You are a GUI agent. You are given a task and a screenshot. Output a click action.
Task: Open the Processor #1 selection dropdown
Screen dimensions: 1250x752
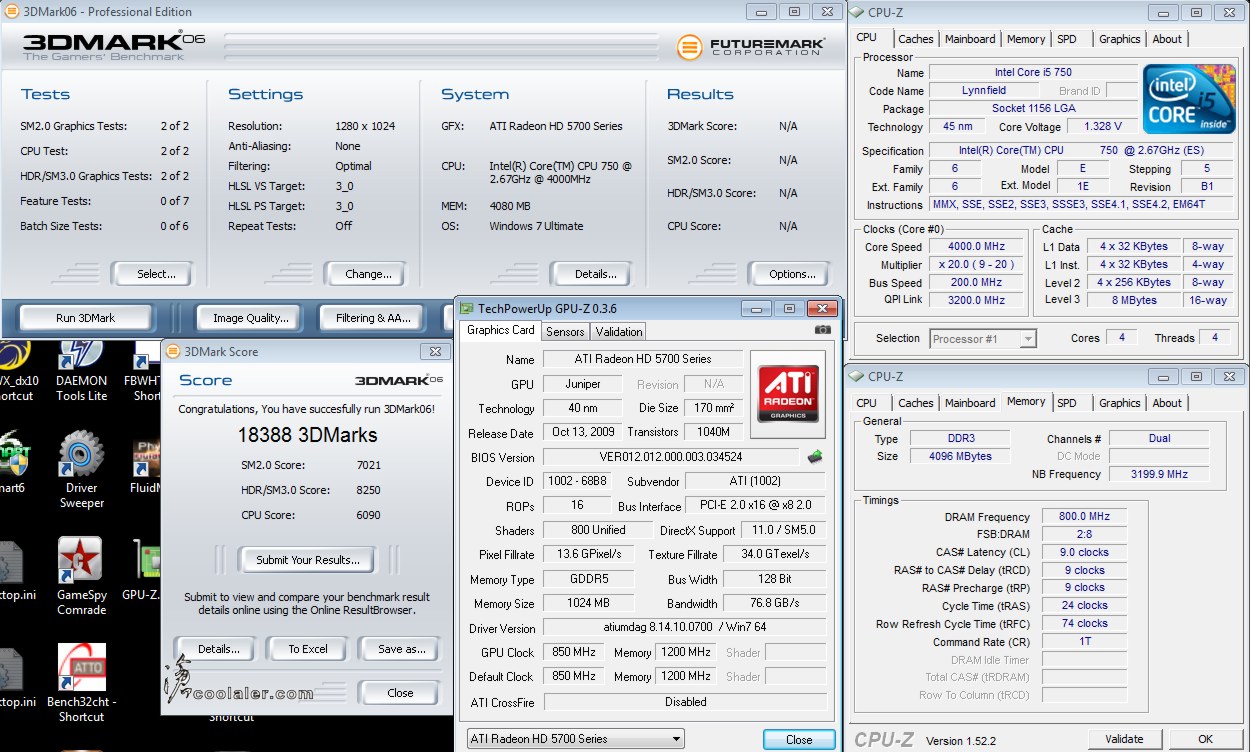983,339
